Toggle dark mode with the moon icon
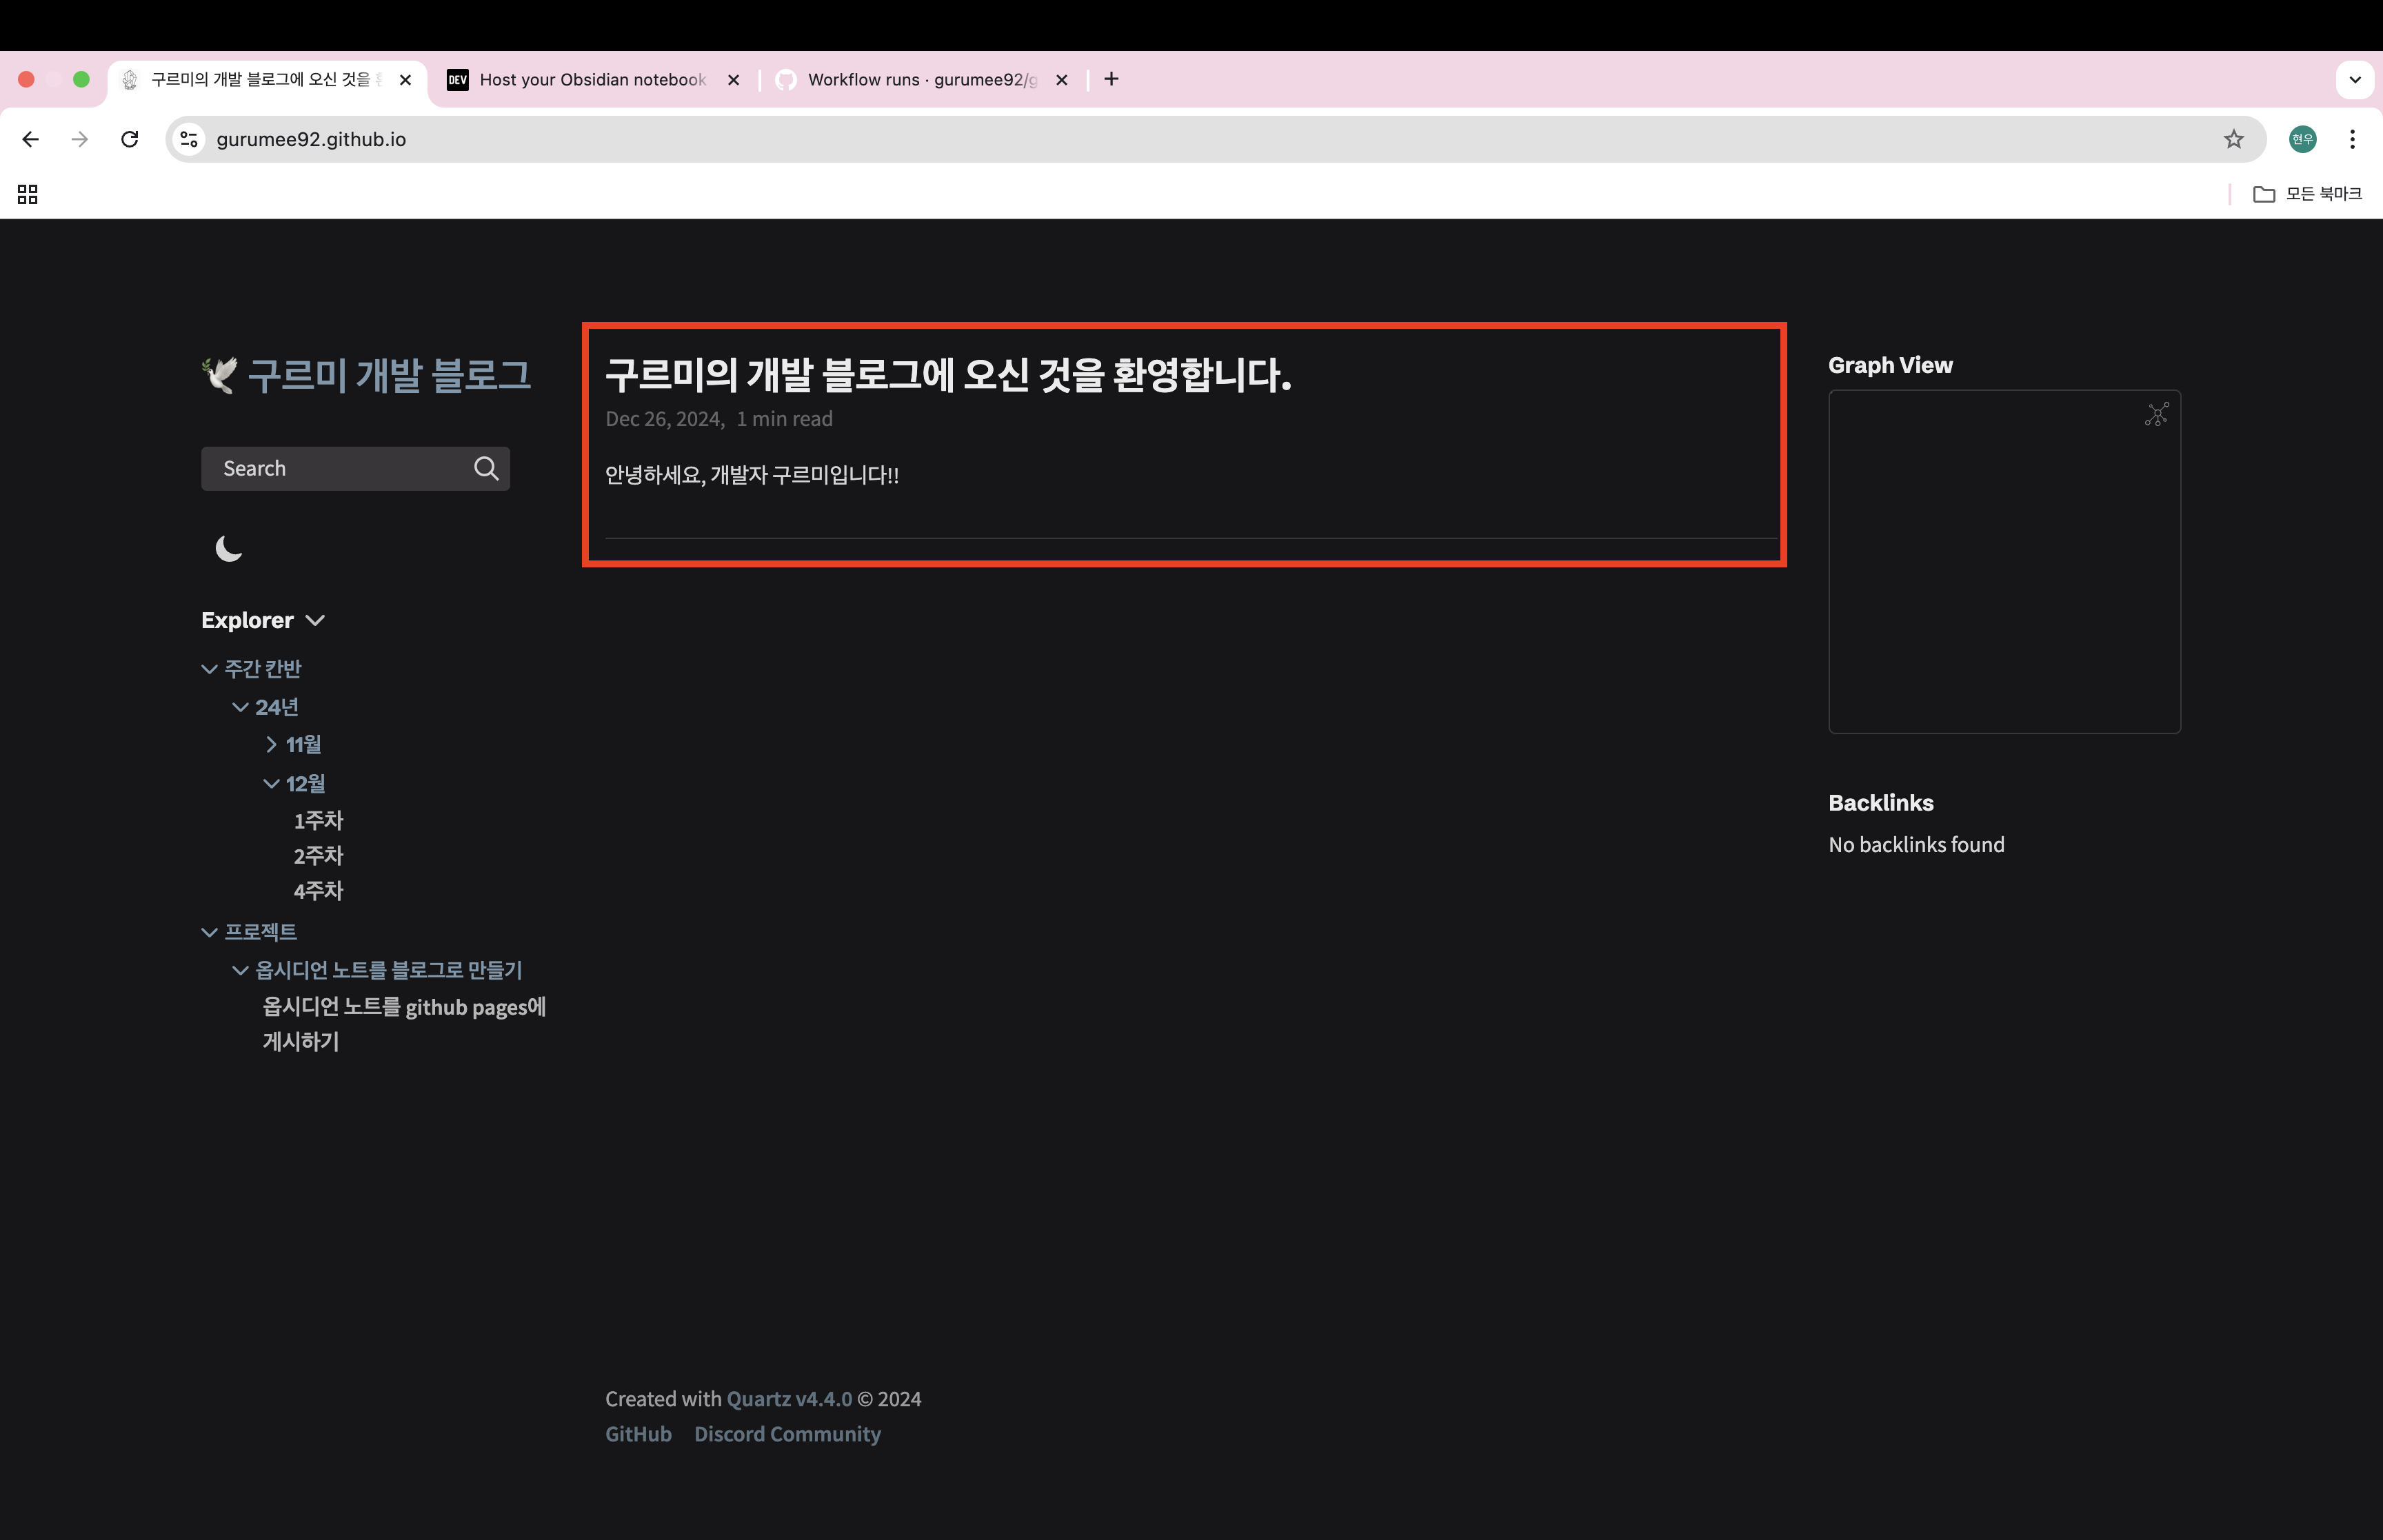 [x=229, y=549]
